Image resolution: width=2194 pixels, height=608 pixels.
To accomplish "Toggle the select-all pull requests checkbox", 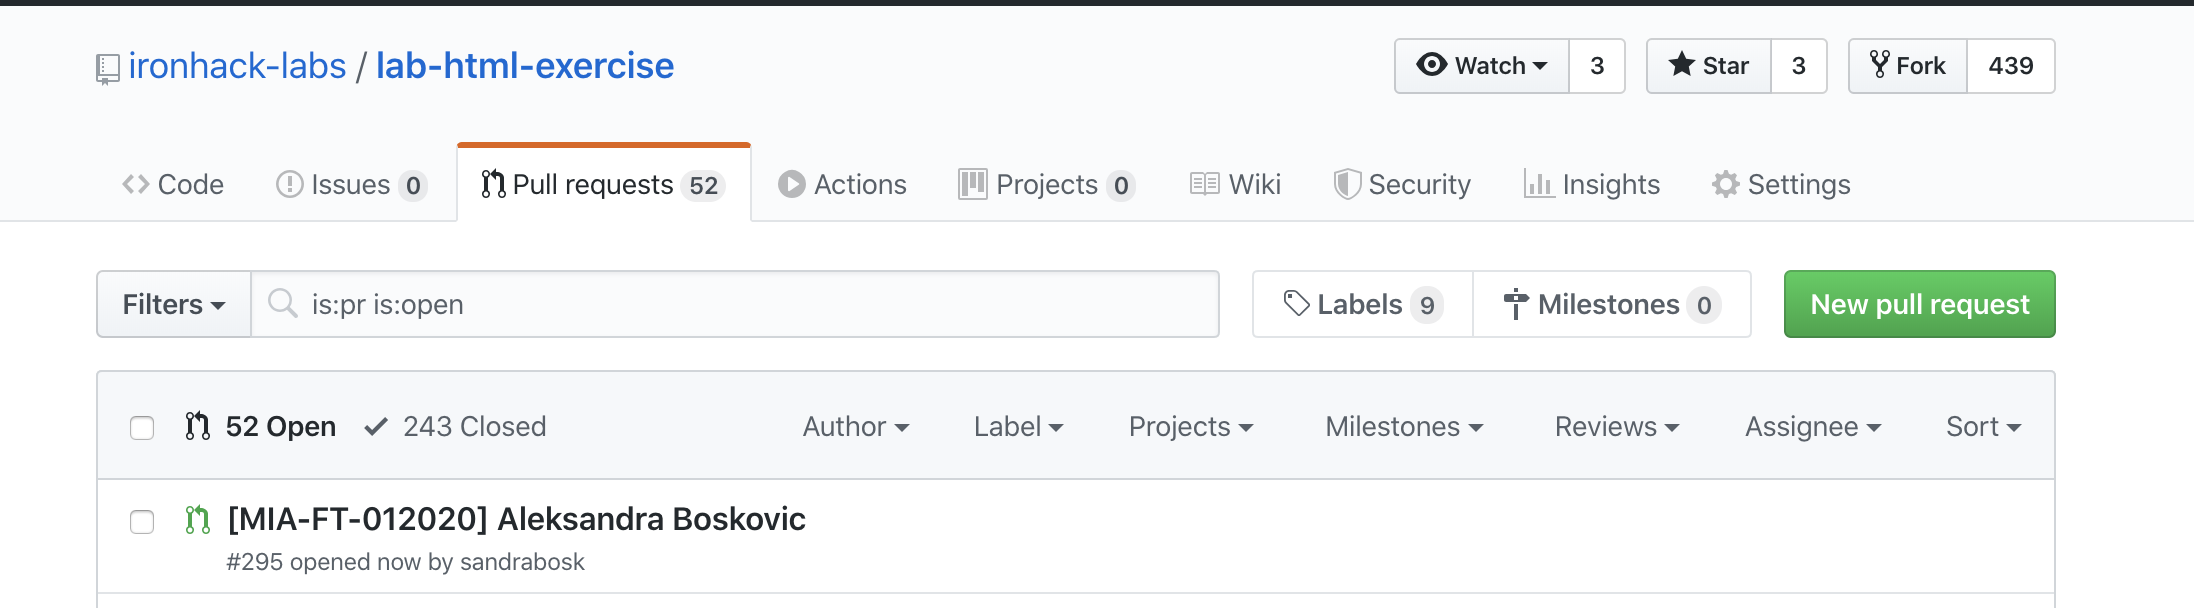I will pos(142,428).
